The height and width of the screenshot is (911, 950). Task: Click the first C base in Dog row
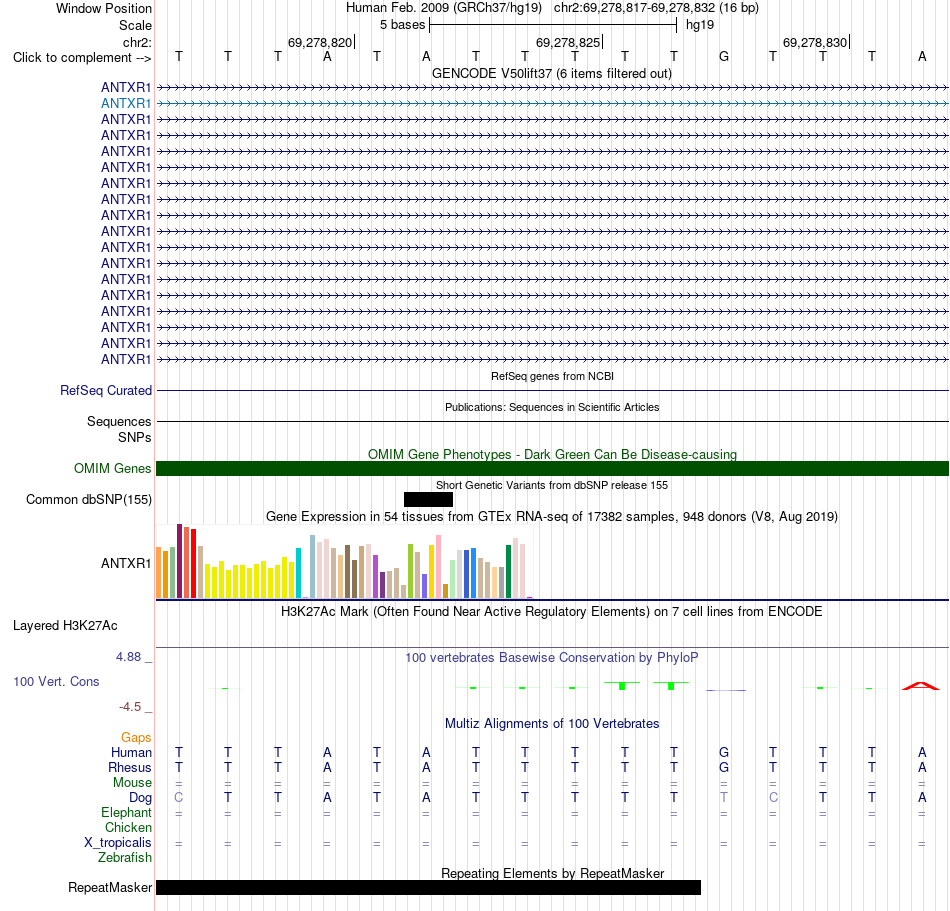178,797
